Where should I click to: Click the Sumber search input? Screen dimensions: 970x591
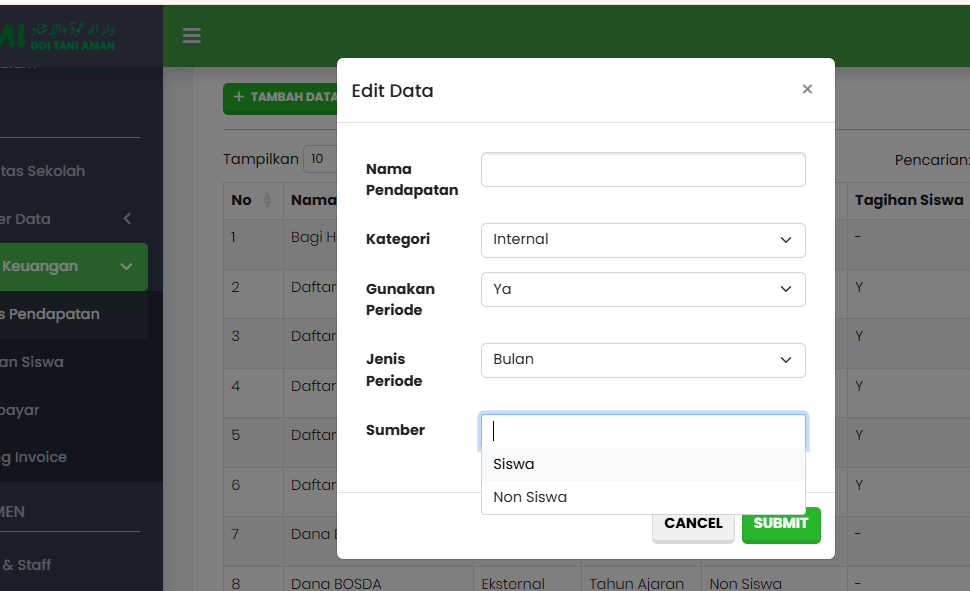643,431
